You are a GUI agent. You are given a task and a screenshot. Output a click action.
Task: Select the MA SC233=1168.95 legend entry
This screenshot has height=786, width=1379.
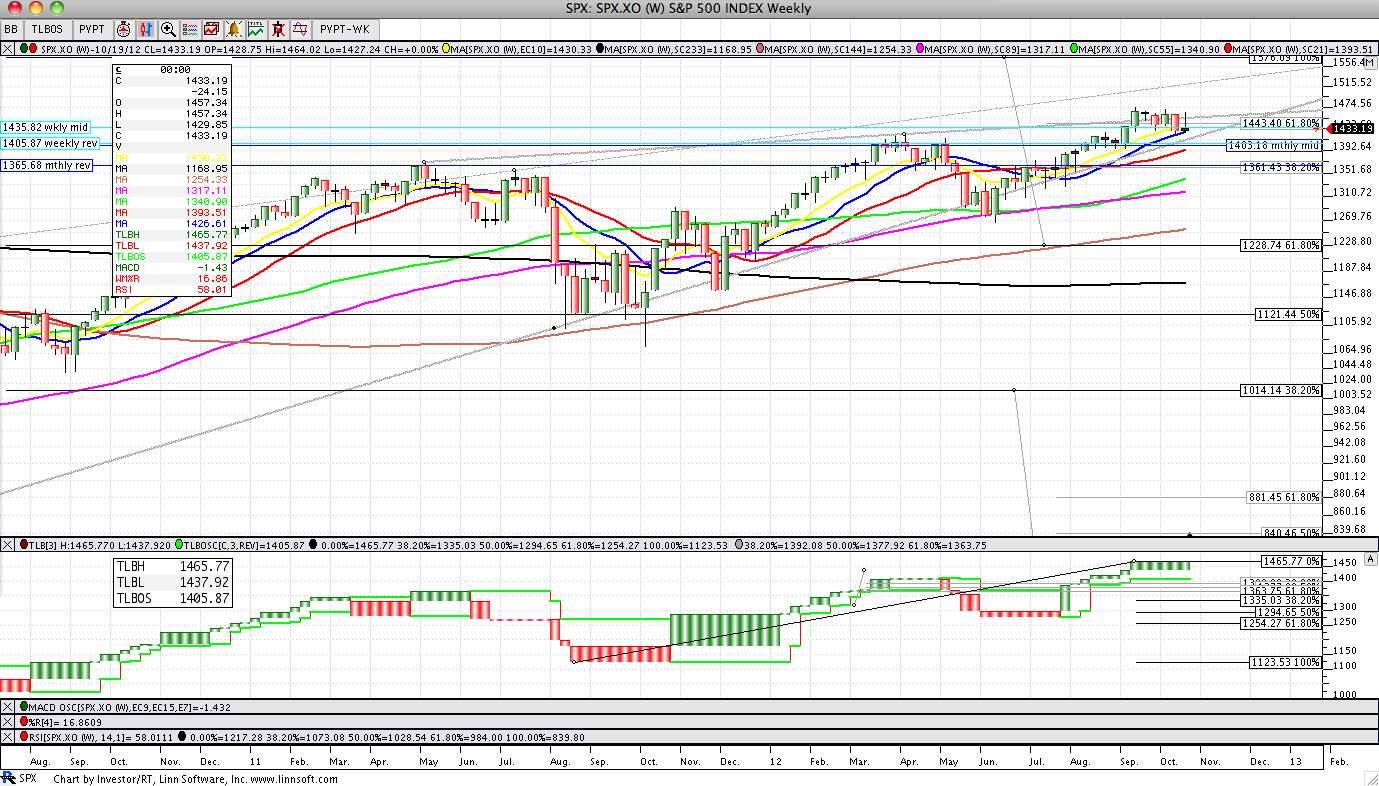[x=679, y=49]
